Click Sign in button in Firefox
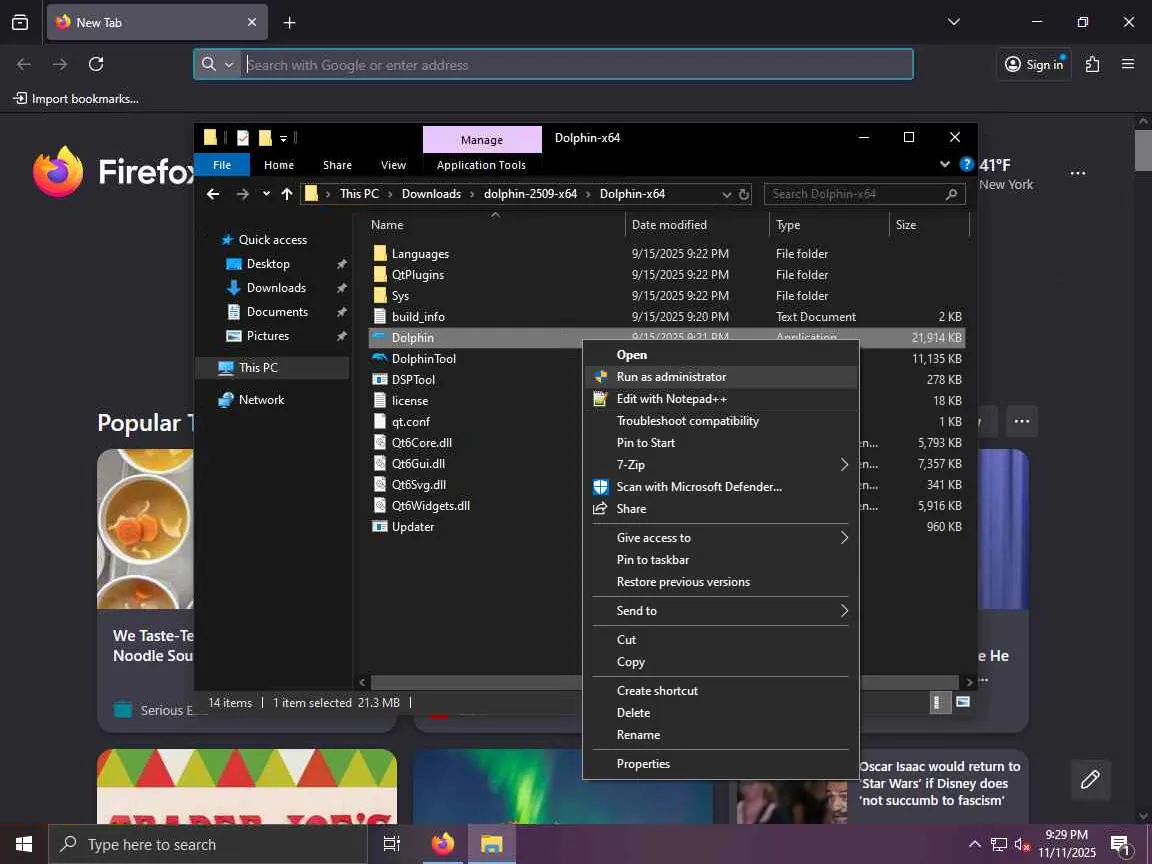The height and width of the screenshot is (864, 1152). click(x=1034, y=65)
